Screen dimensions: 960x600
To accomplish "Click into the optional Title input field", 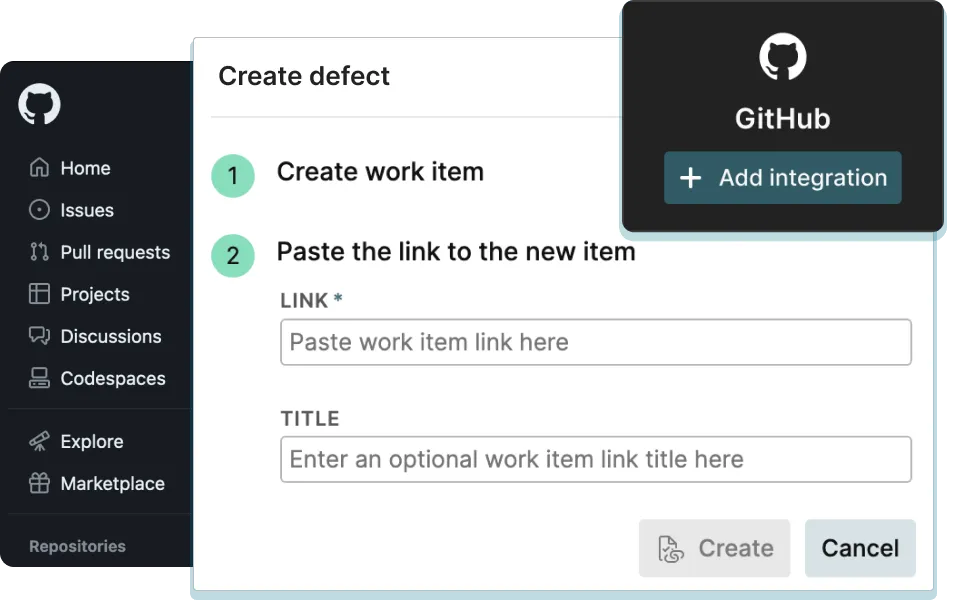I will (x=596, y=459).
